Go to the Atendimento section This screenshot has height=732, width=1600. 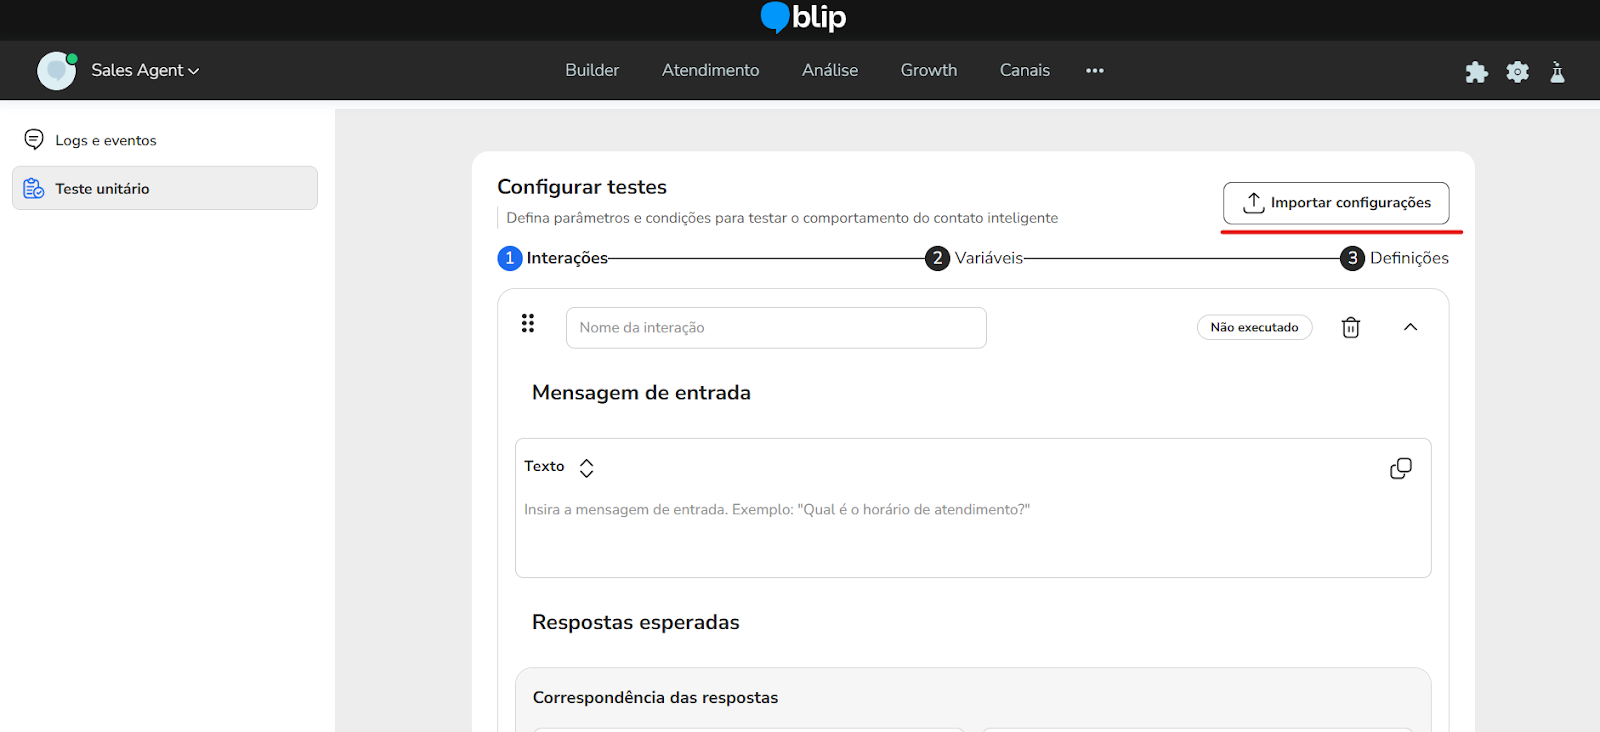coord(710,70)
